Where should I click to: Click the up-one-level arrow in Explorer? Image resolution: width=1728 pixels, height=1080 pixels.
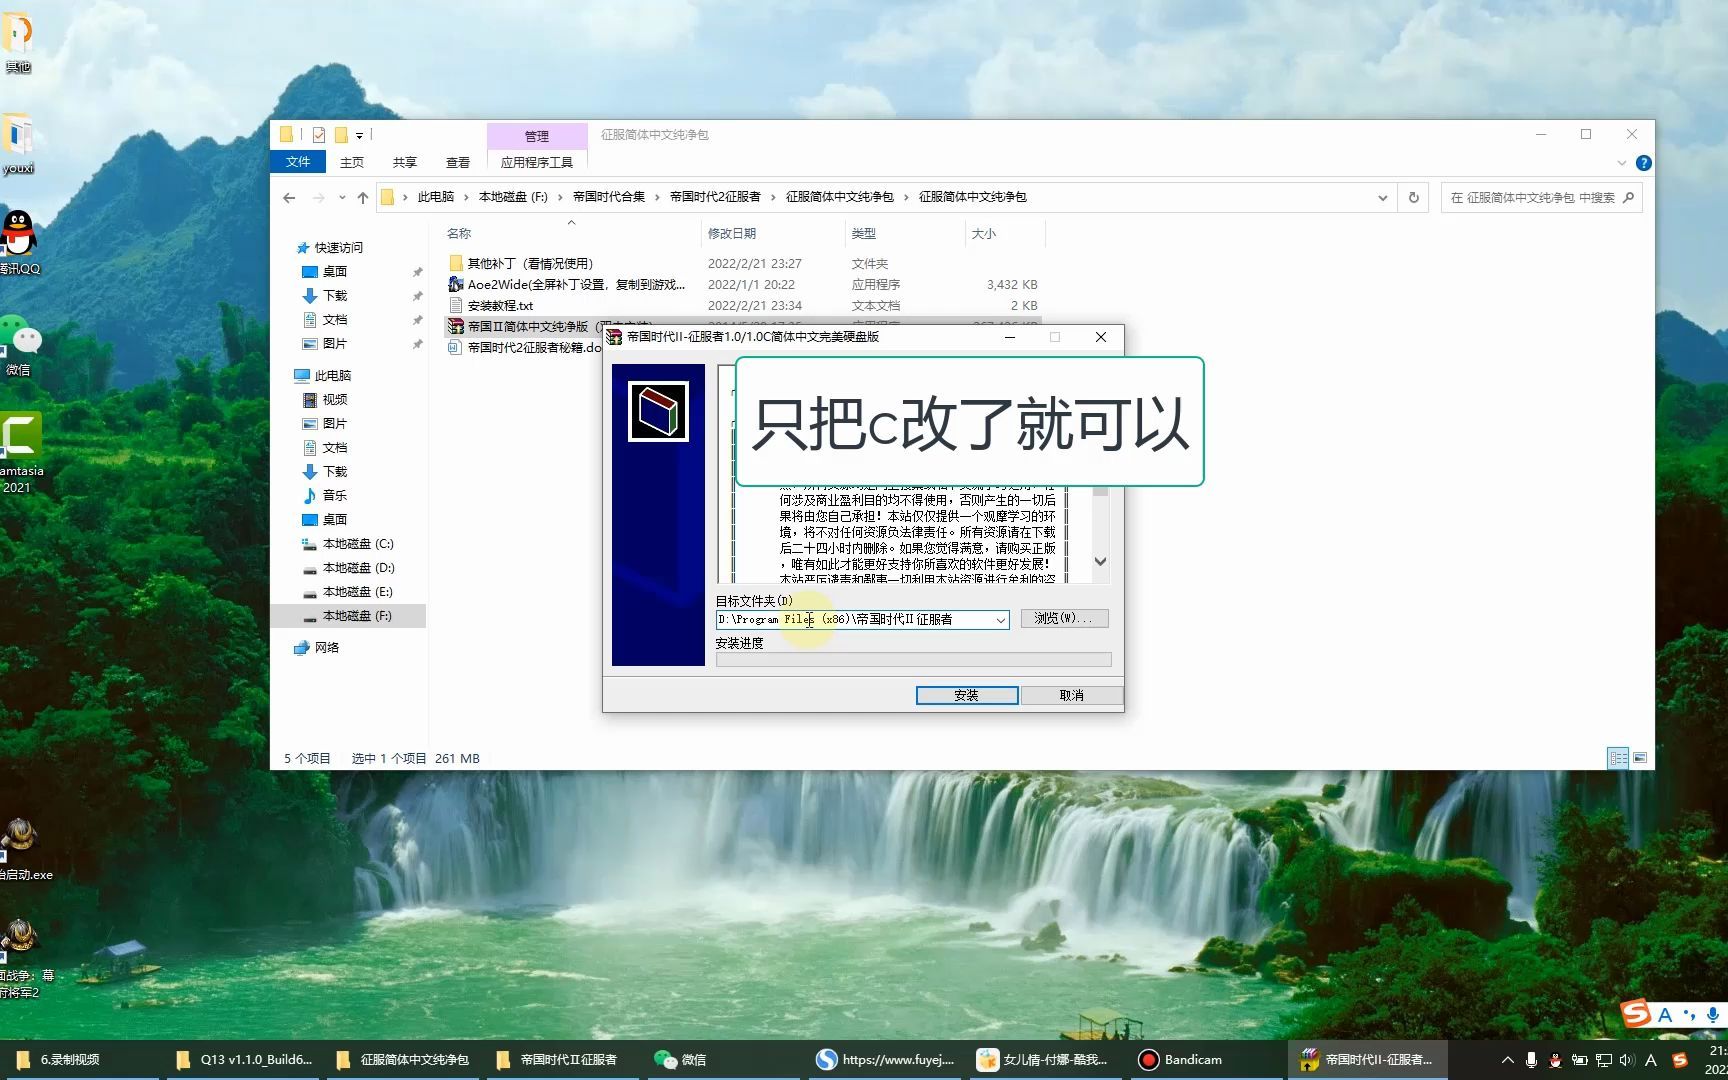pyautogui.click(x=363, y=198)
